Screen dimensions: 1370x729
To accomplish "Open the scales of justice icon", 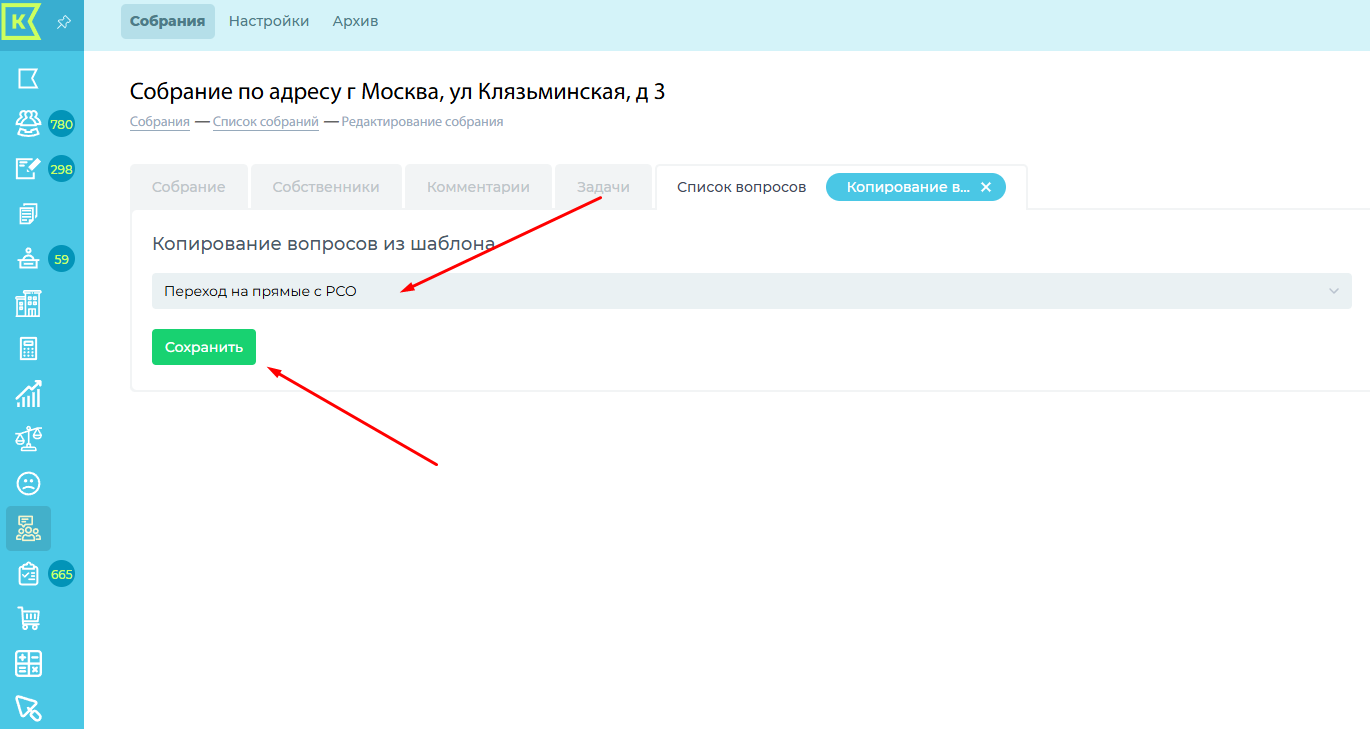I will click(x=28, y=439).
